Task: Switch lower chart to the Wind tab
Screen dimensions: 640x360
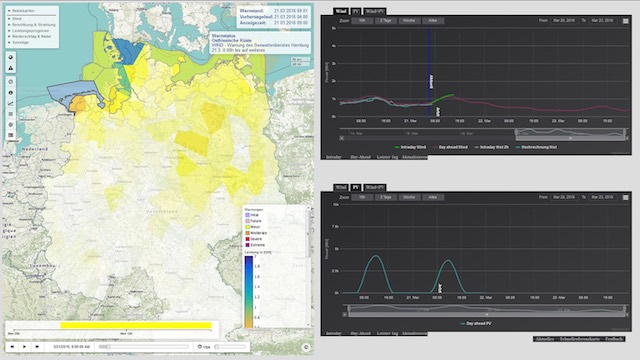Action: point(340,187)
